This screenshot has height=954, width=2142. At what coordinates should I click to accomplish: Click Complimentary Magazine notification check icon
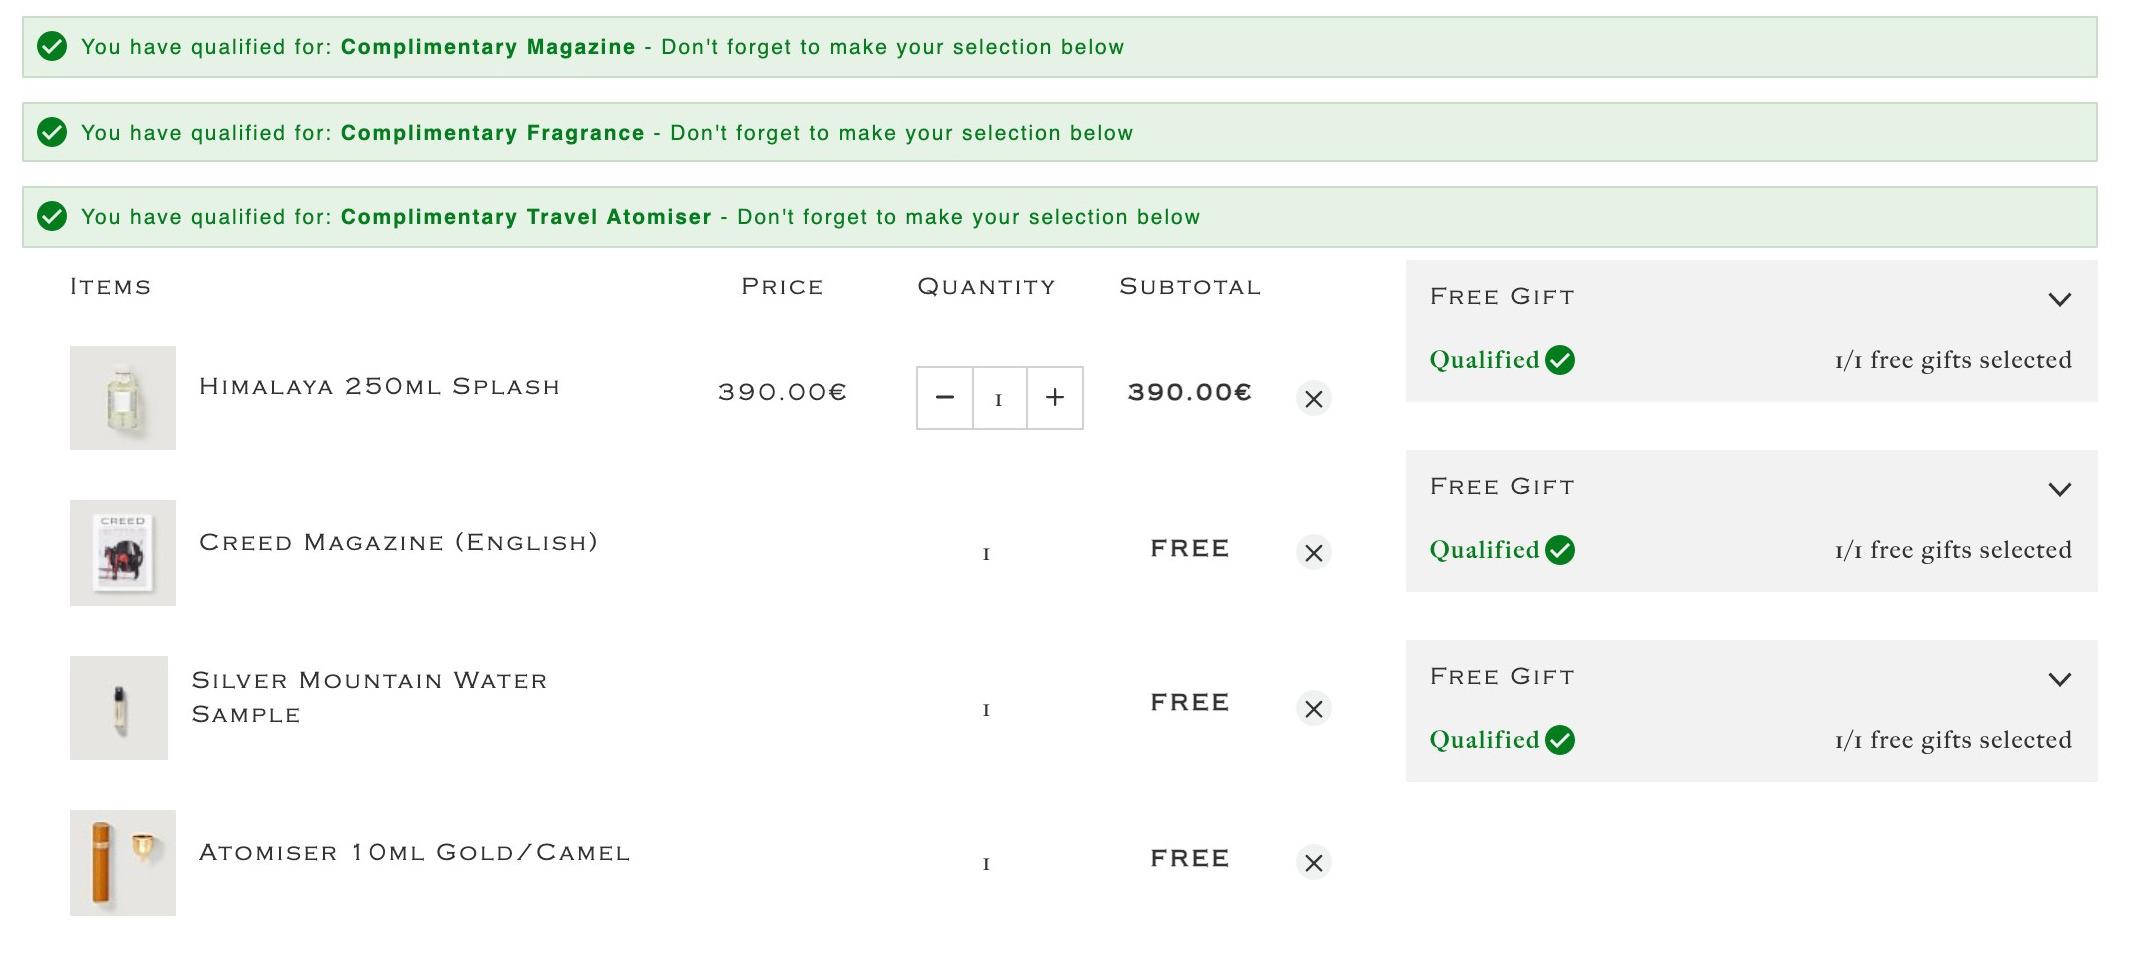coord(52,47)
